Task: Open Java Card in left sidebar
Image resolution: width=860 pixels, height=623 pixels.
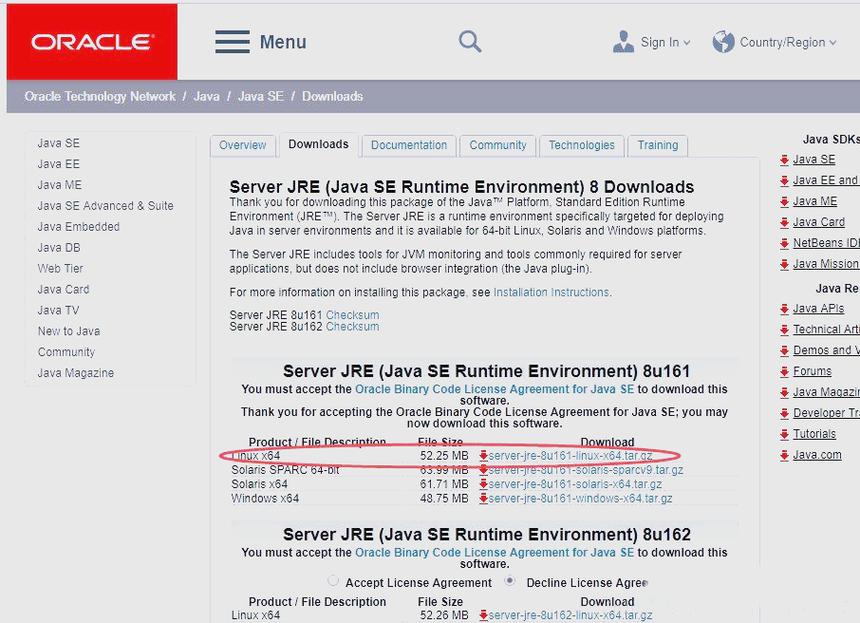Action: pyautogui.click(x=63, y=290)
